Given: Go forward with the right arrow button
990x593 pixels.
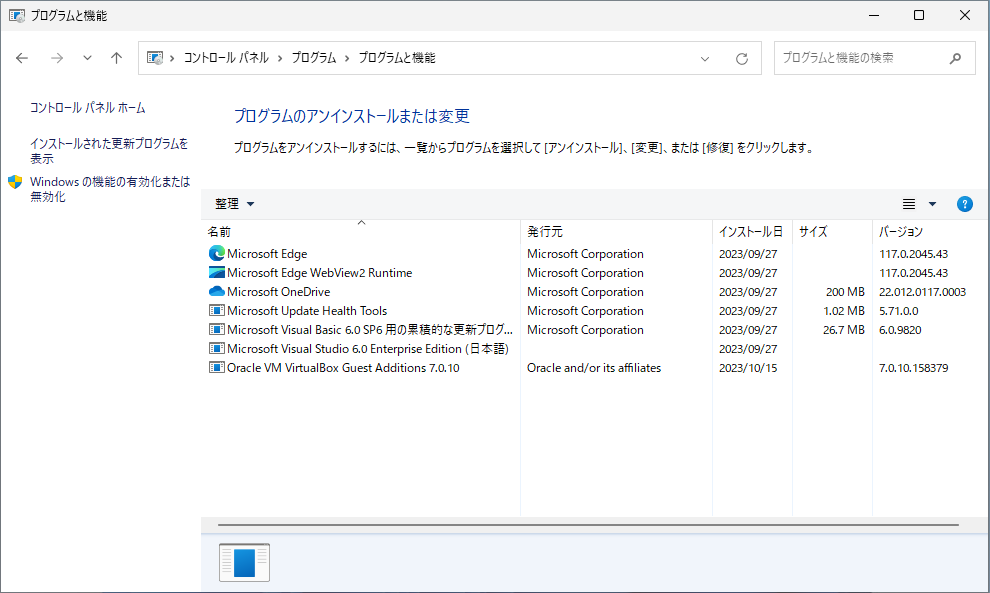Looking at the screenshot, I should pos(57,58).
